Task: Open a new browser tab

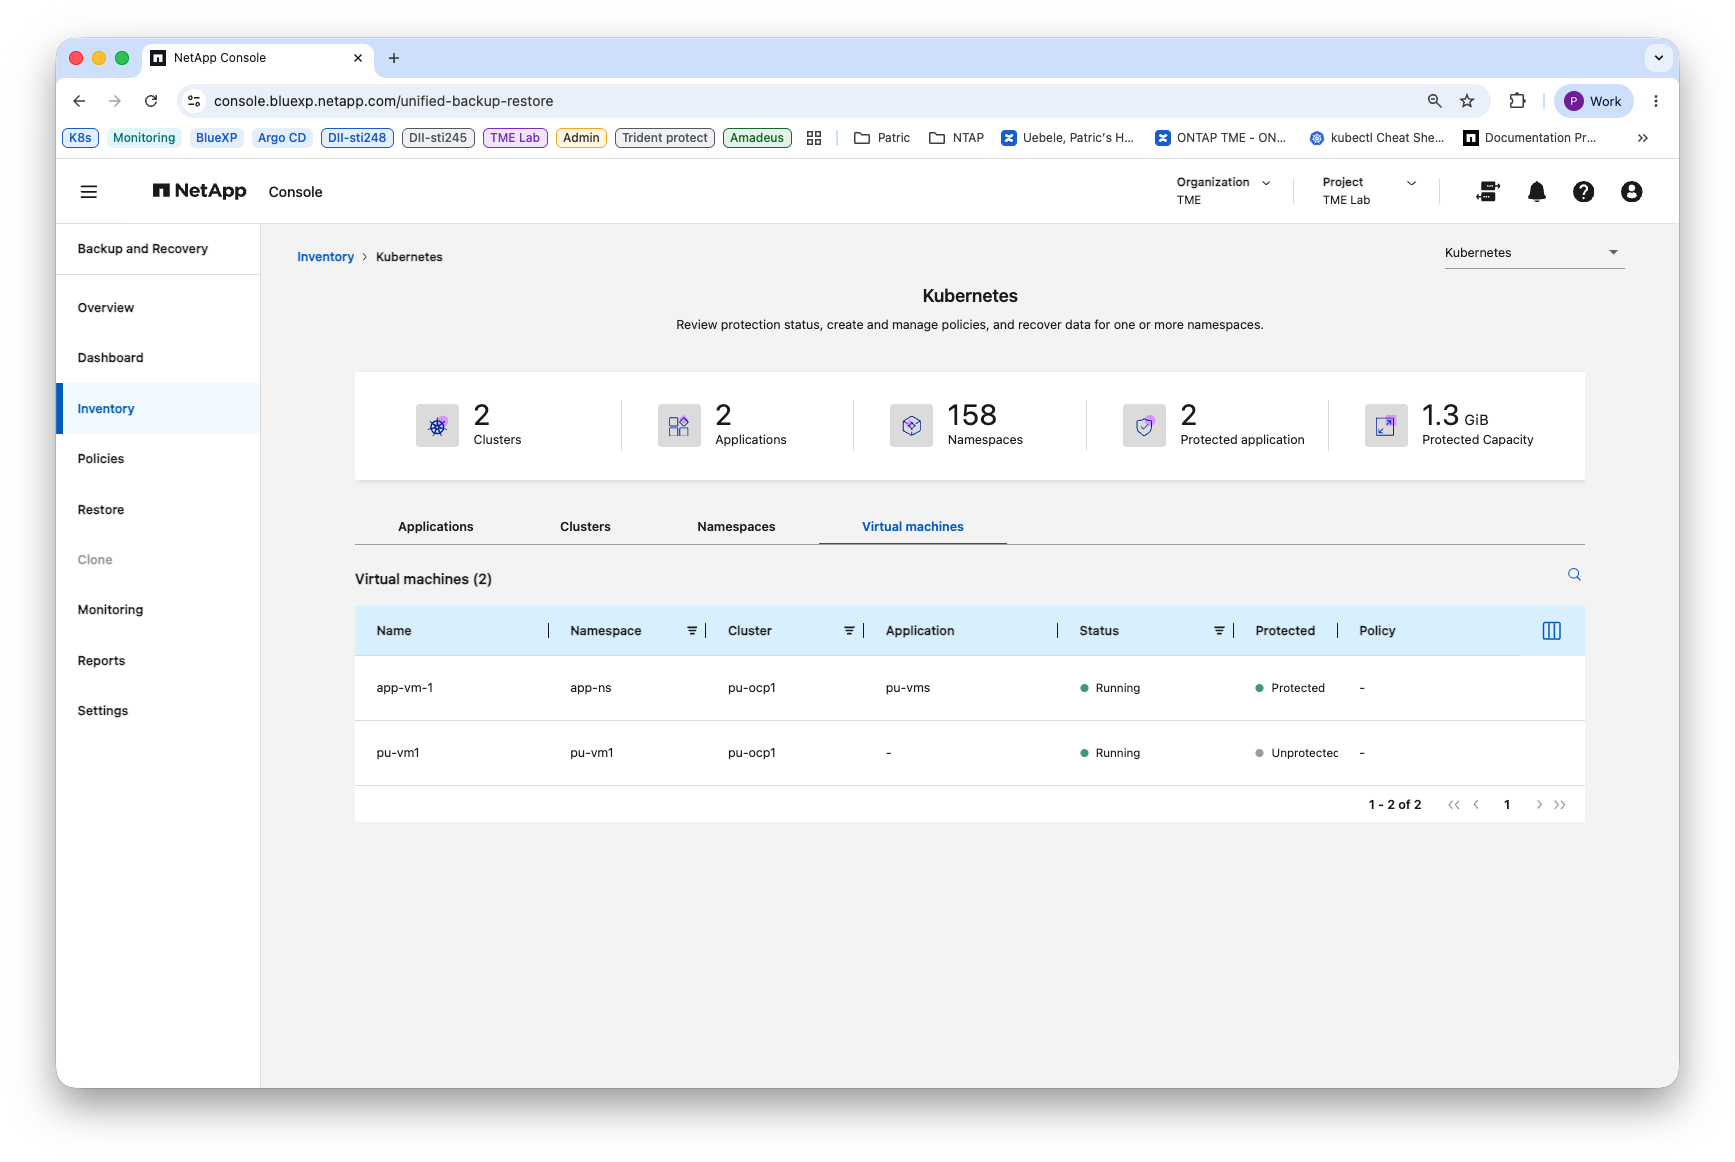Action: 394,58
